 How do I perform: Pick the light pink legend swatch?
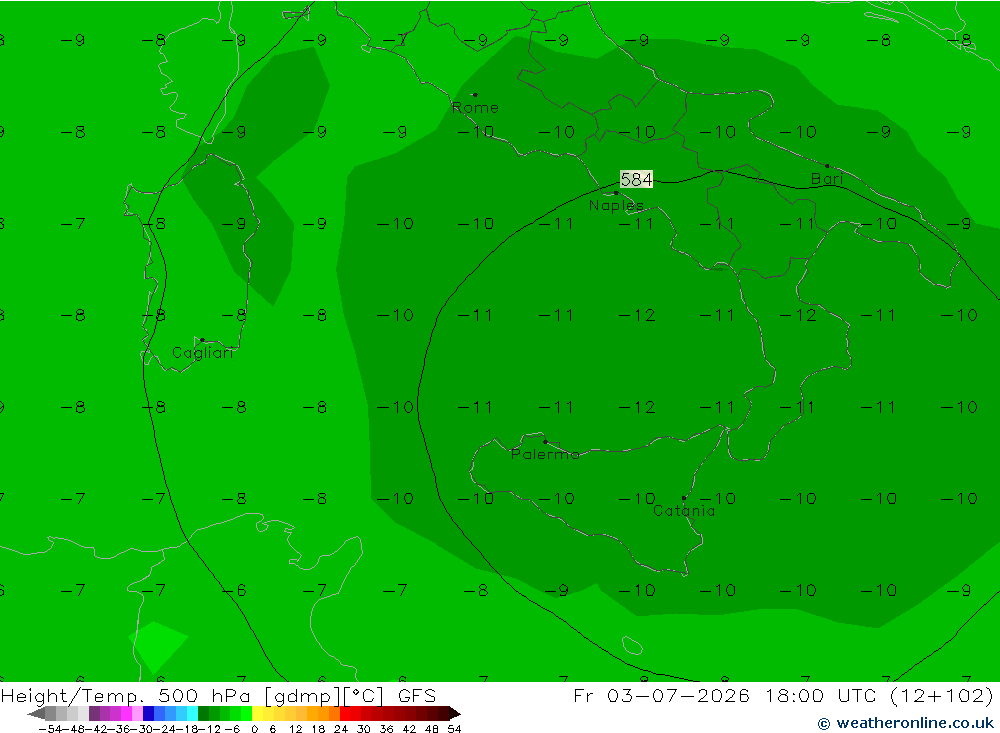(138, 713)
